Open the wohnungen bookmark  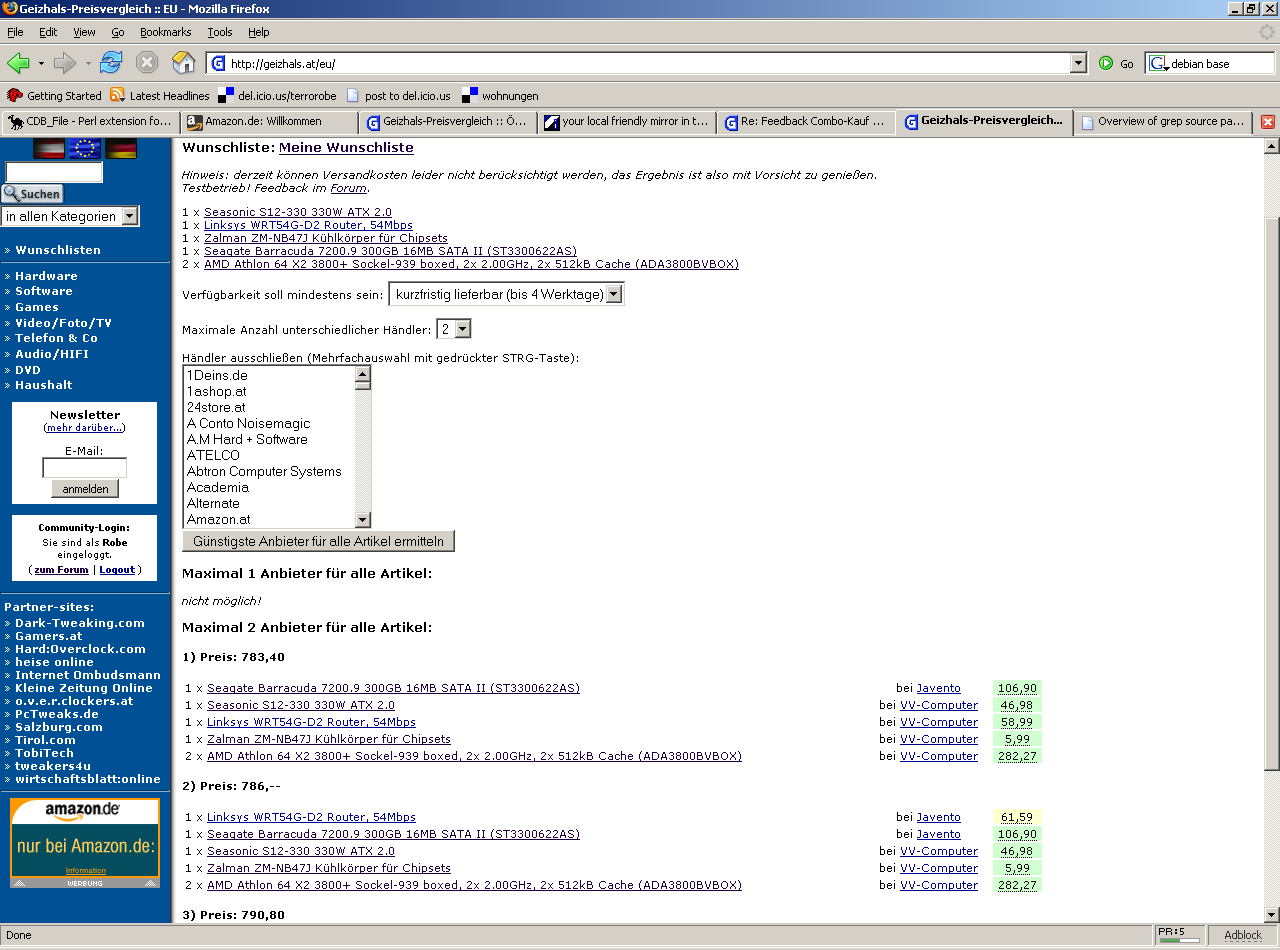click(499, 96)
